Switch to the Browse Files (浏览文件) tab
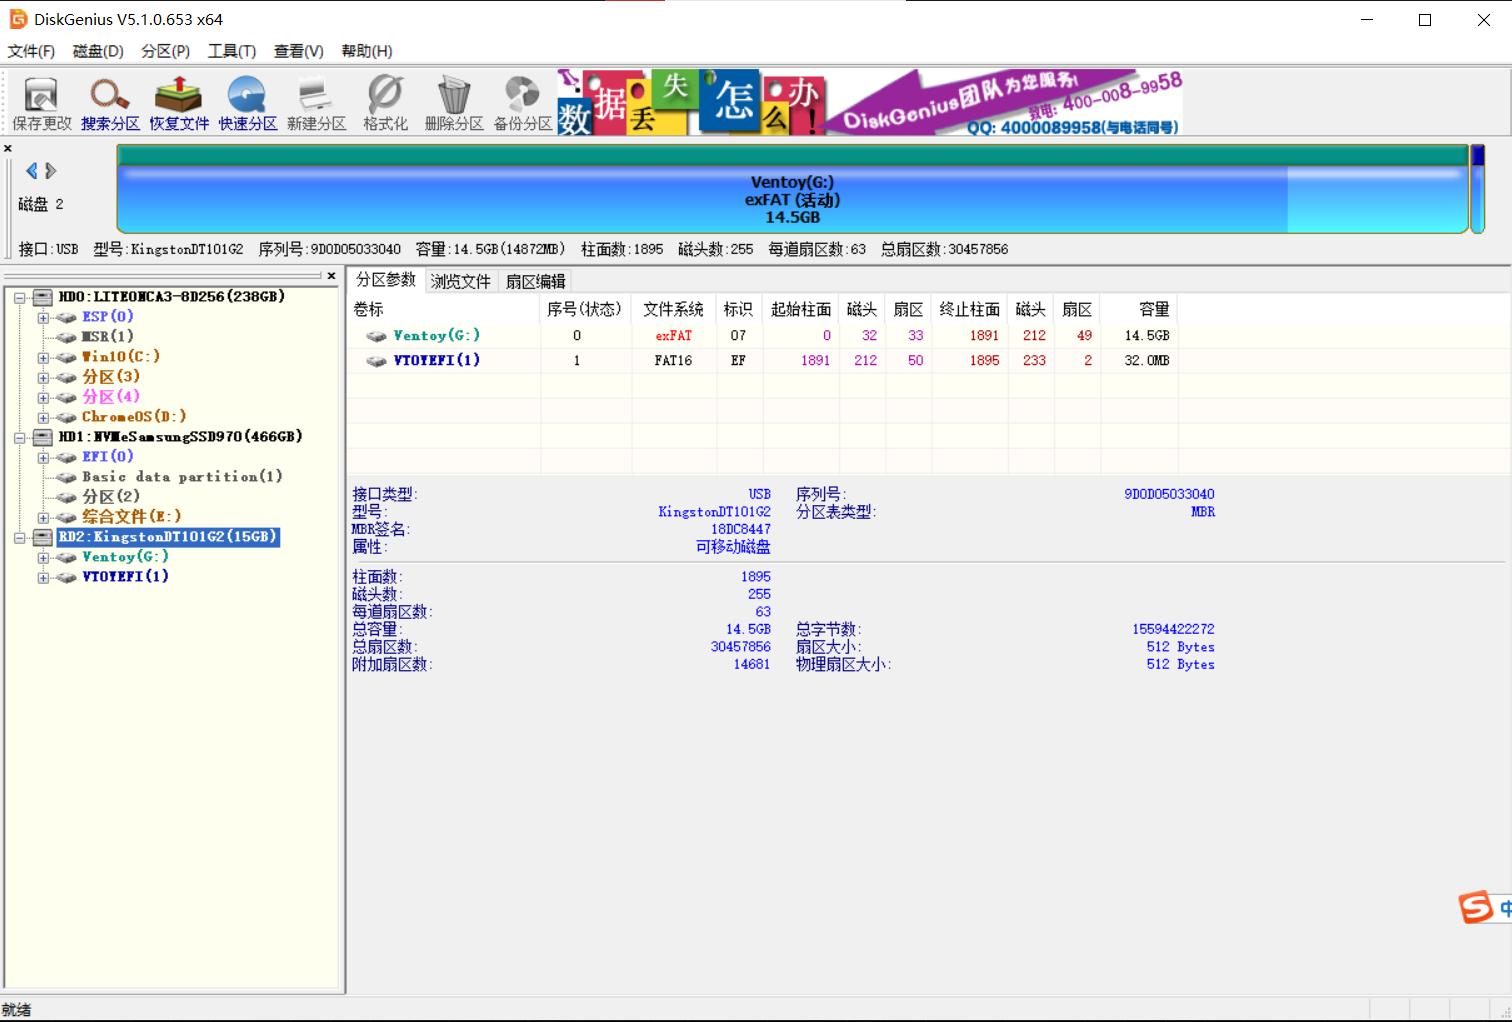Viewport: 1512px width, 1022px height. click(x=460, y=282)
